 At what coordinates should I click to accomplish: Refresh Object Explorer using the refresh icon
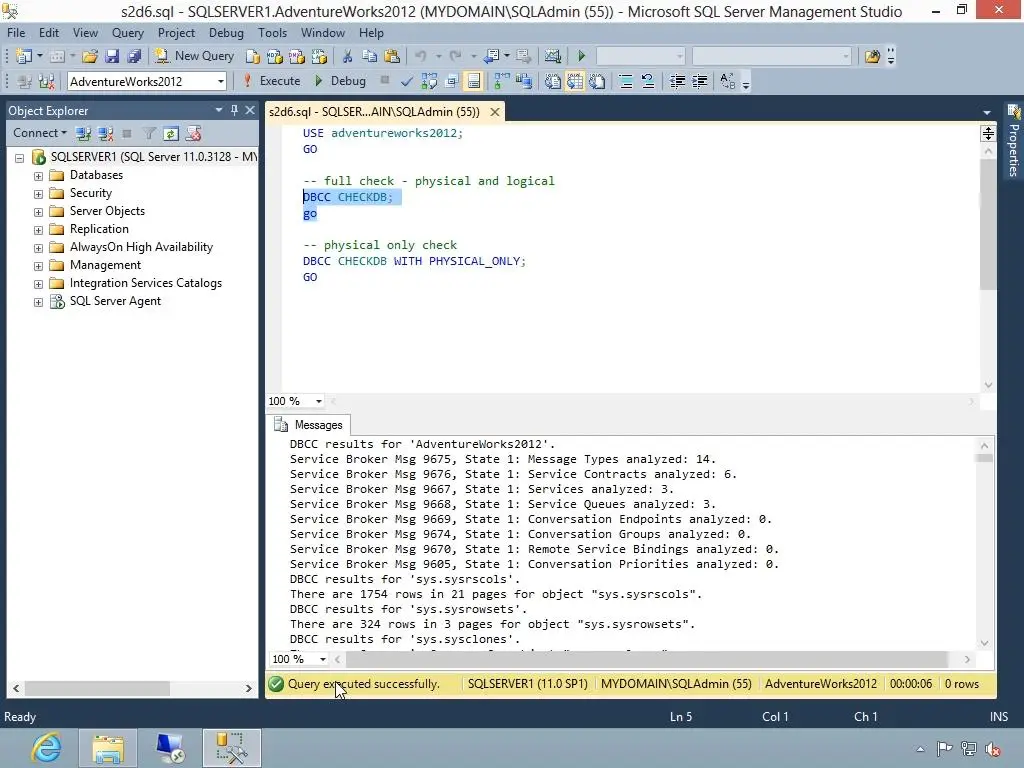point(171,133)
